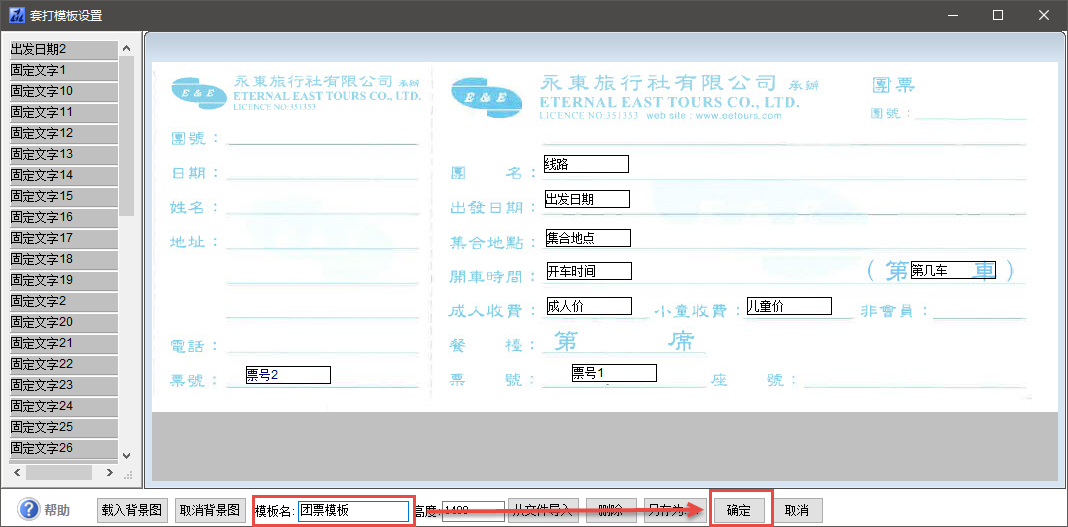Click the 取消背景图 button
This screenshot has width=1068, height=527.
209,510
